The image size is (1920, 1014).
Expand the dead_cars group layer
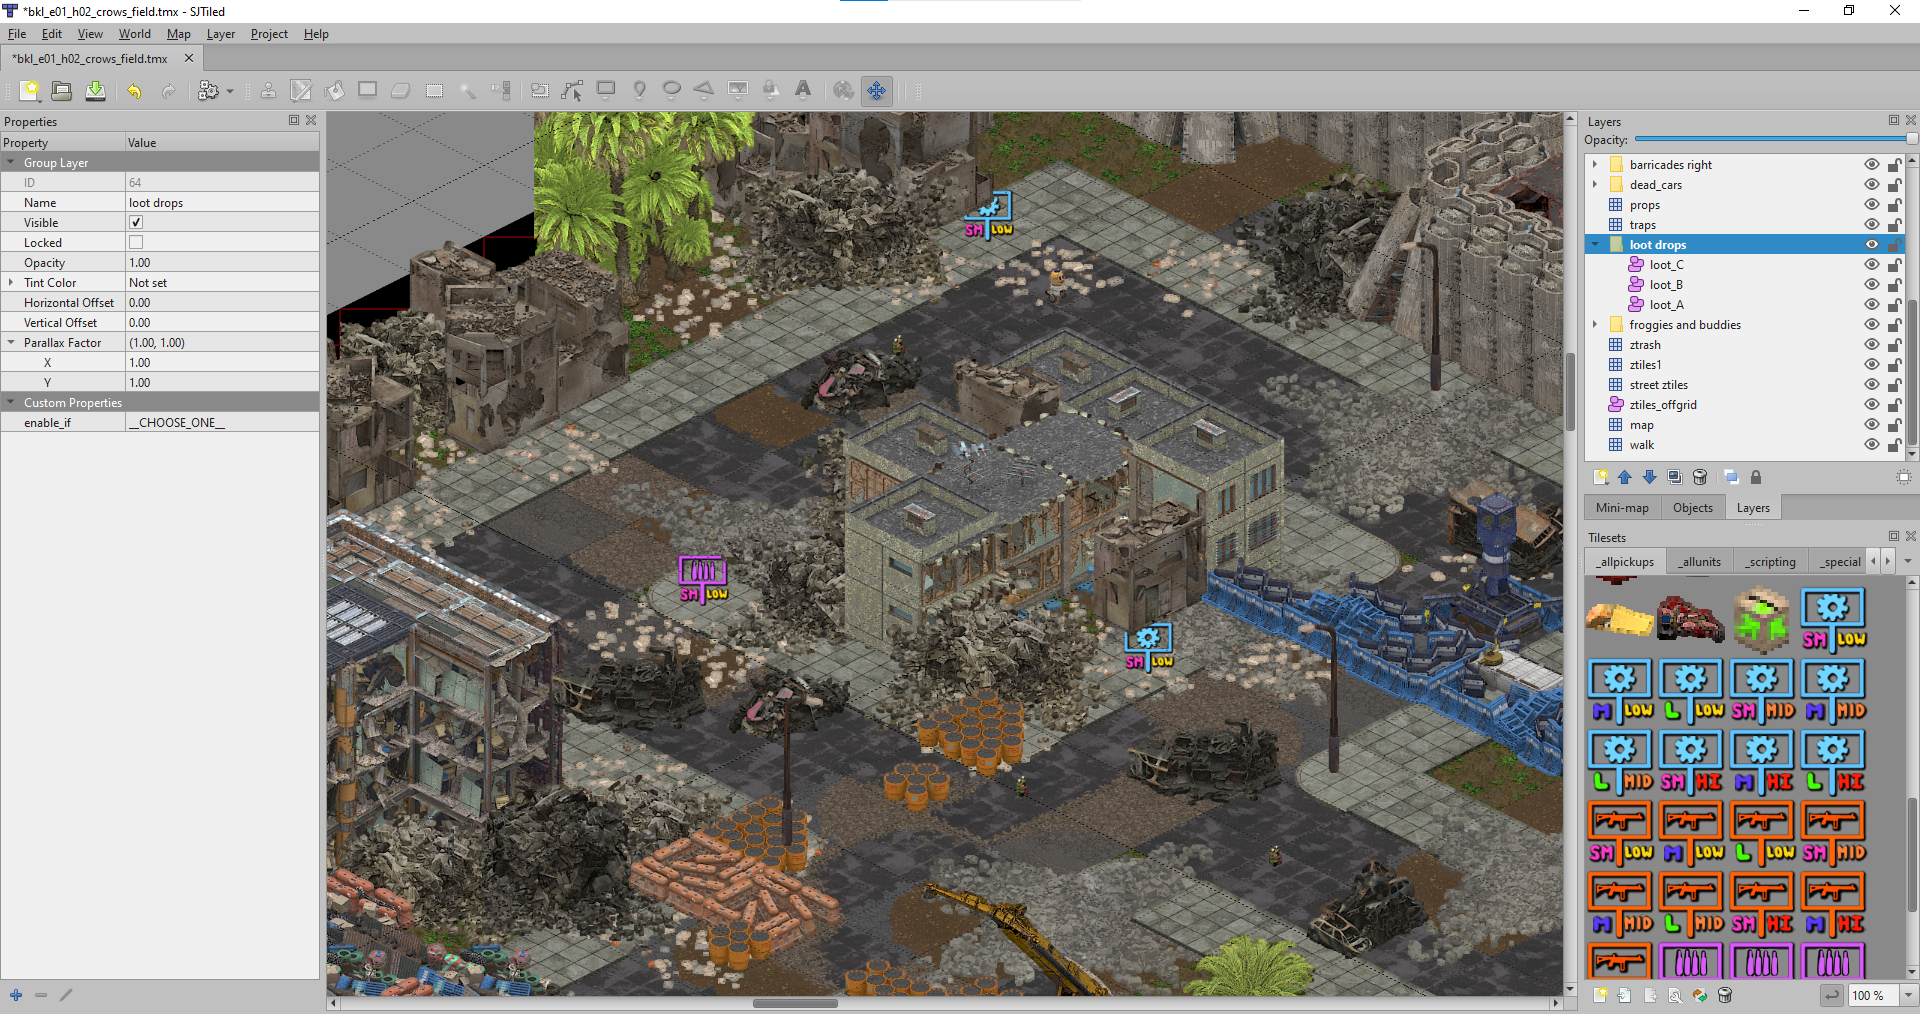coord(1596,185)
